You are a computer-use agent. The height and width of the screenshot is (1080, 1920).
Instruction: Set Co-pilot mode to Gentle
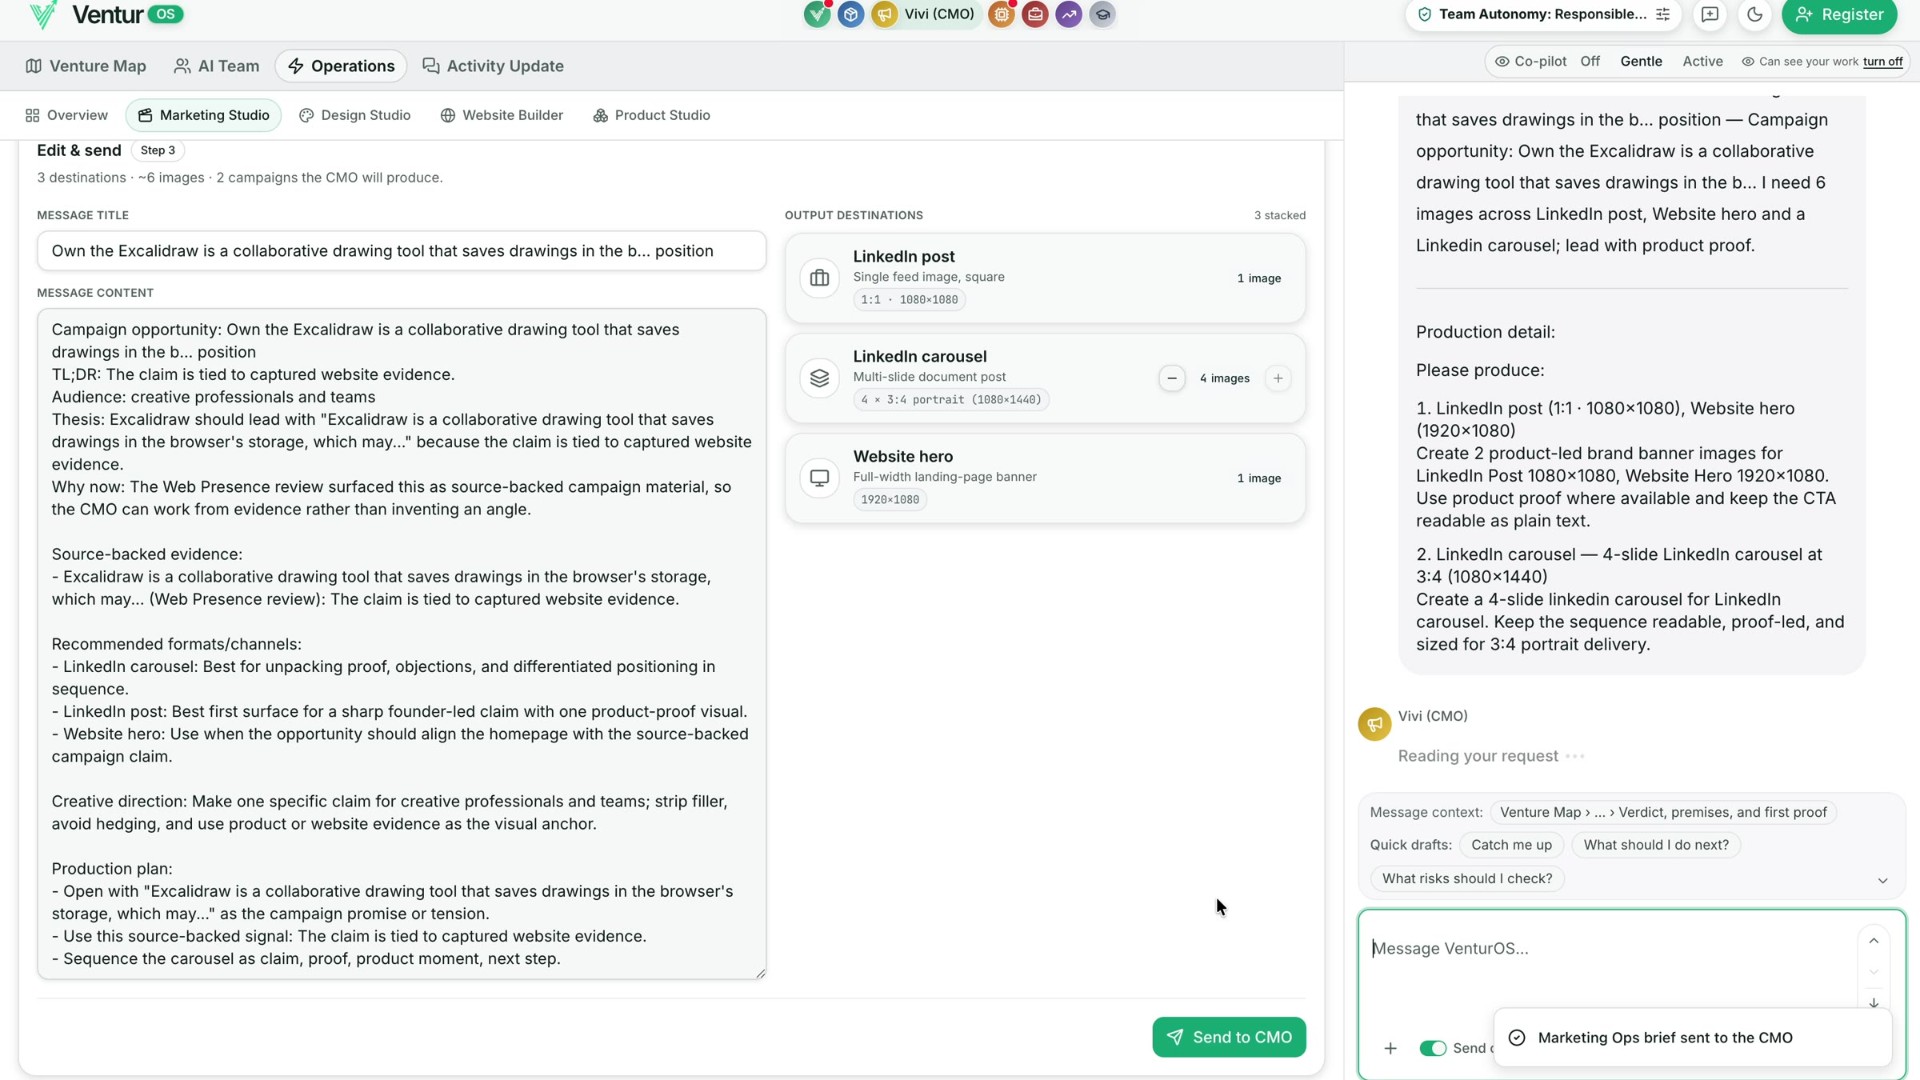[x=1641, y=61]
